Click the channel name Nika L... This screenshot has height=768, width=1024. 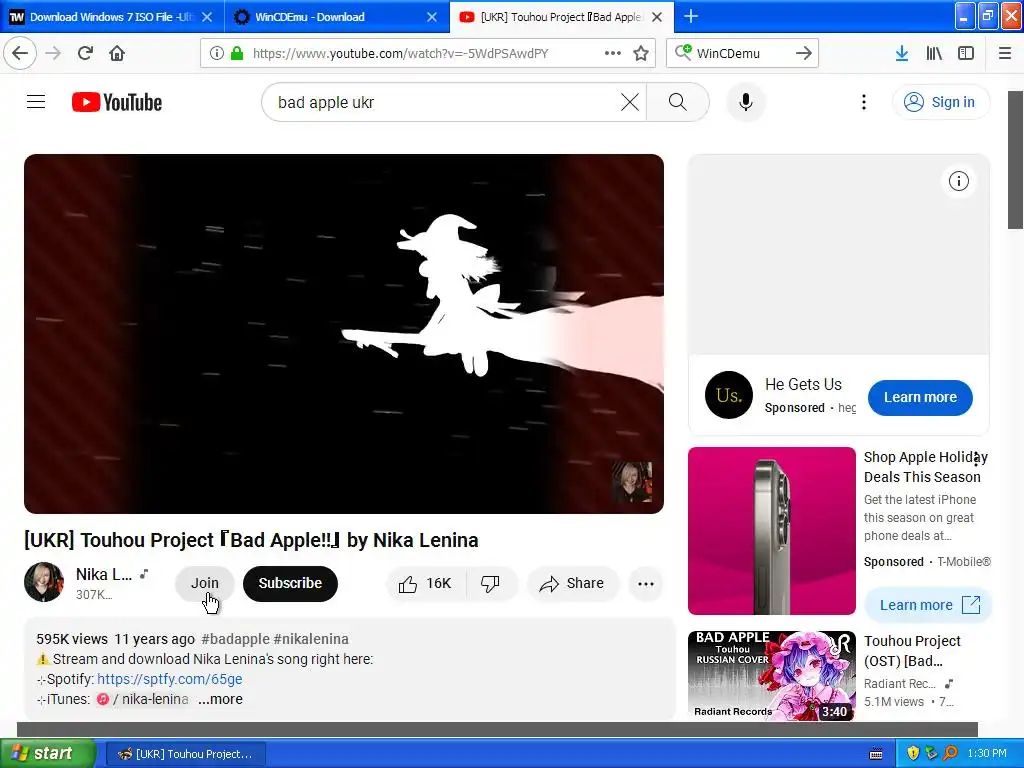click(x=104, y=574)
